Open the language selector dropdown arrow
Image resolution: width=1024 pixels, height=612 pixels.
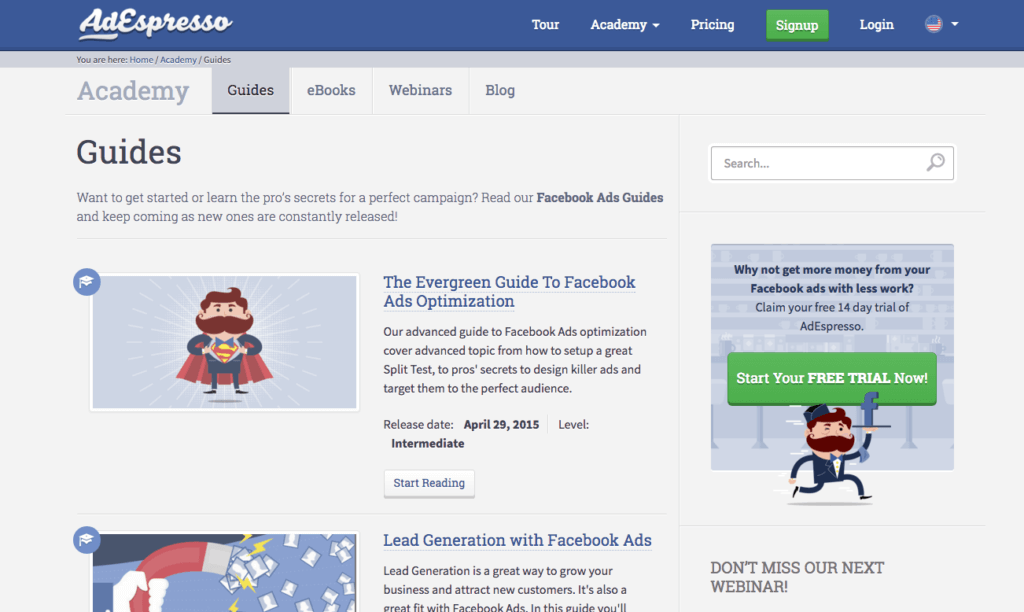[x=955, y=24]
